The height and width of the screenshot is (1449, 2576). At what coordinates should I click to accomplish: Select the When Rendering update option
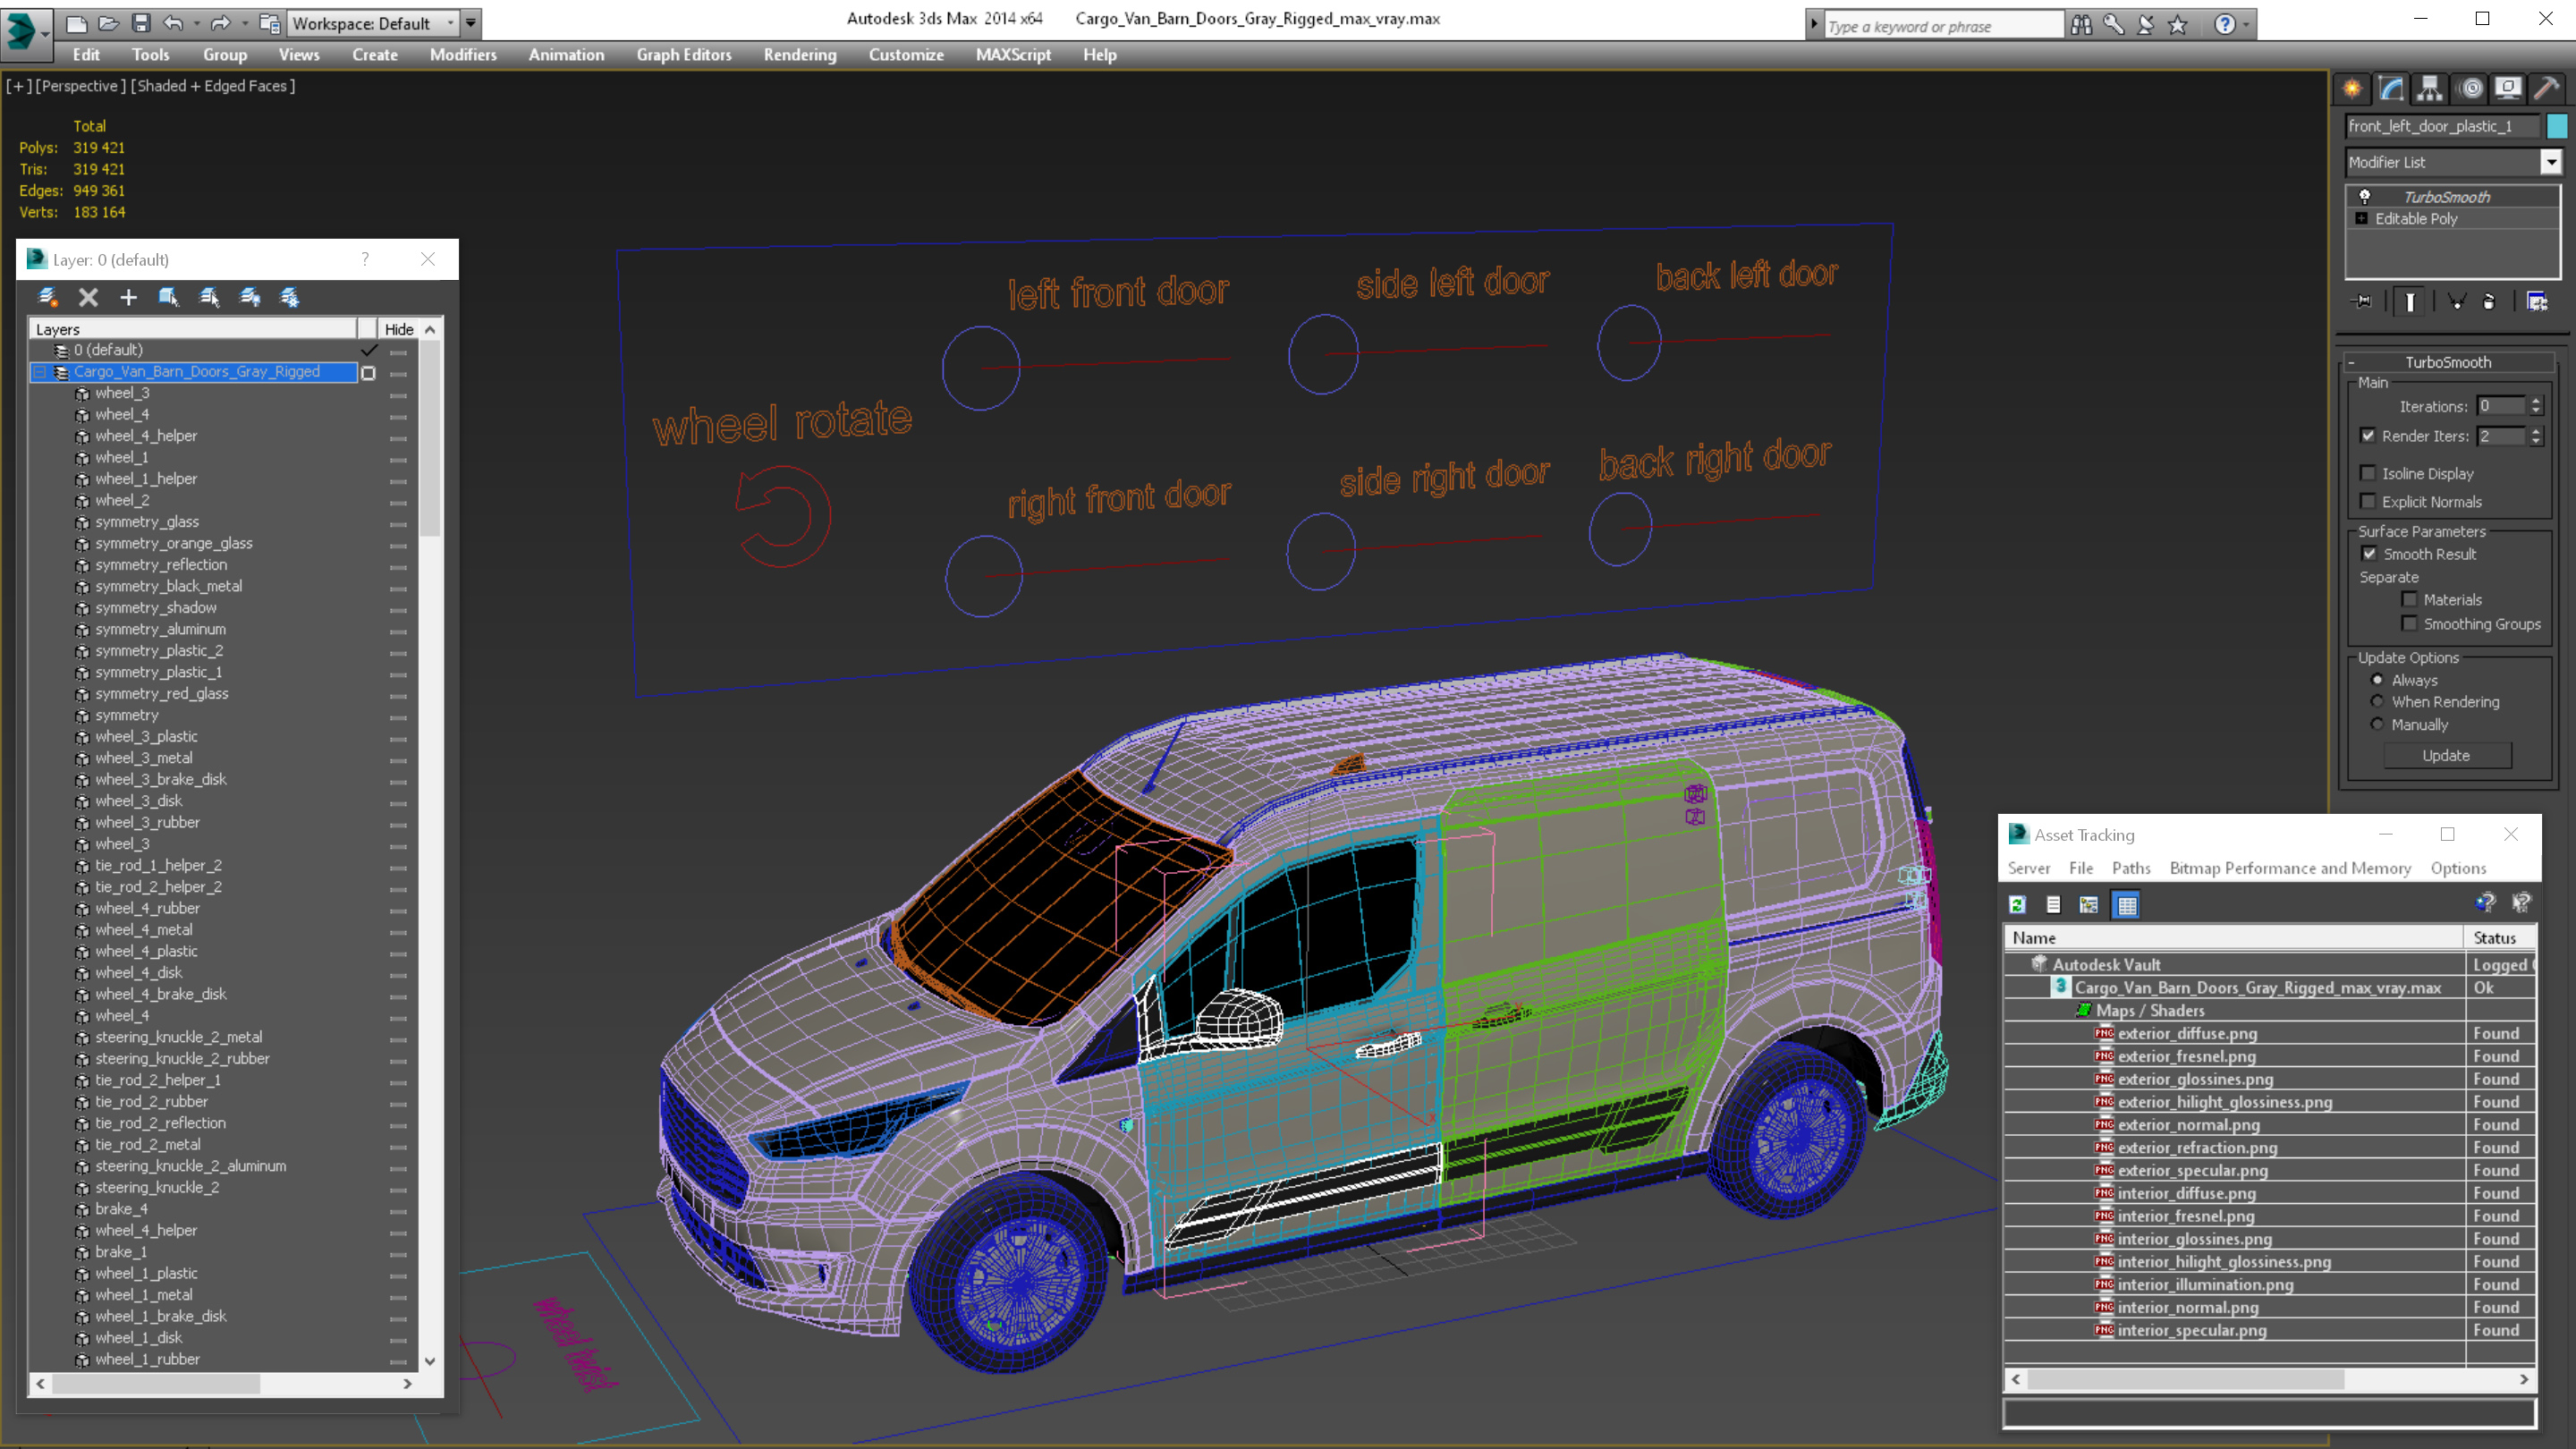coord(2377,701)
